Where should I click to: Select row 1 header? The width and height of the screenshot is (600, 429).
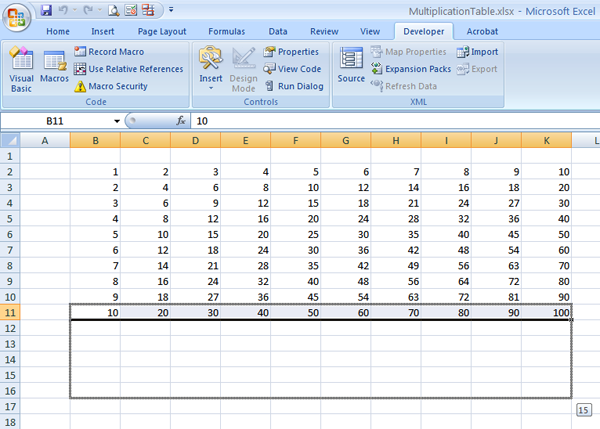[x=10, y=156]
